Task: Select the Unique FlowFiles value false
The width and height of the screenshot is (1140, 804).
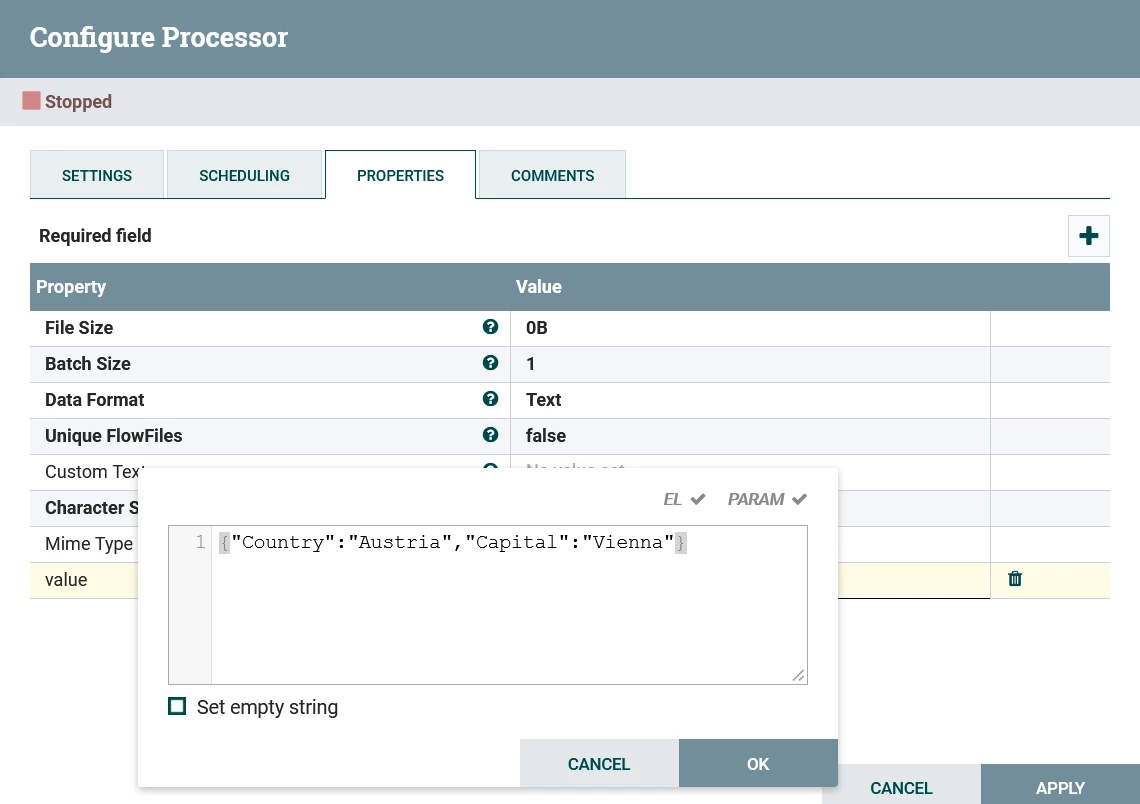Action: [x=546, y=435]
